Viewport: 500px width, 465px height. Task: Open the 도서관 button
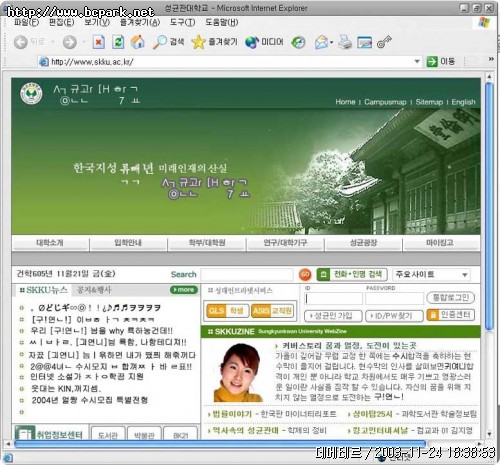pyautogui.click(x=108, y=434)
